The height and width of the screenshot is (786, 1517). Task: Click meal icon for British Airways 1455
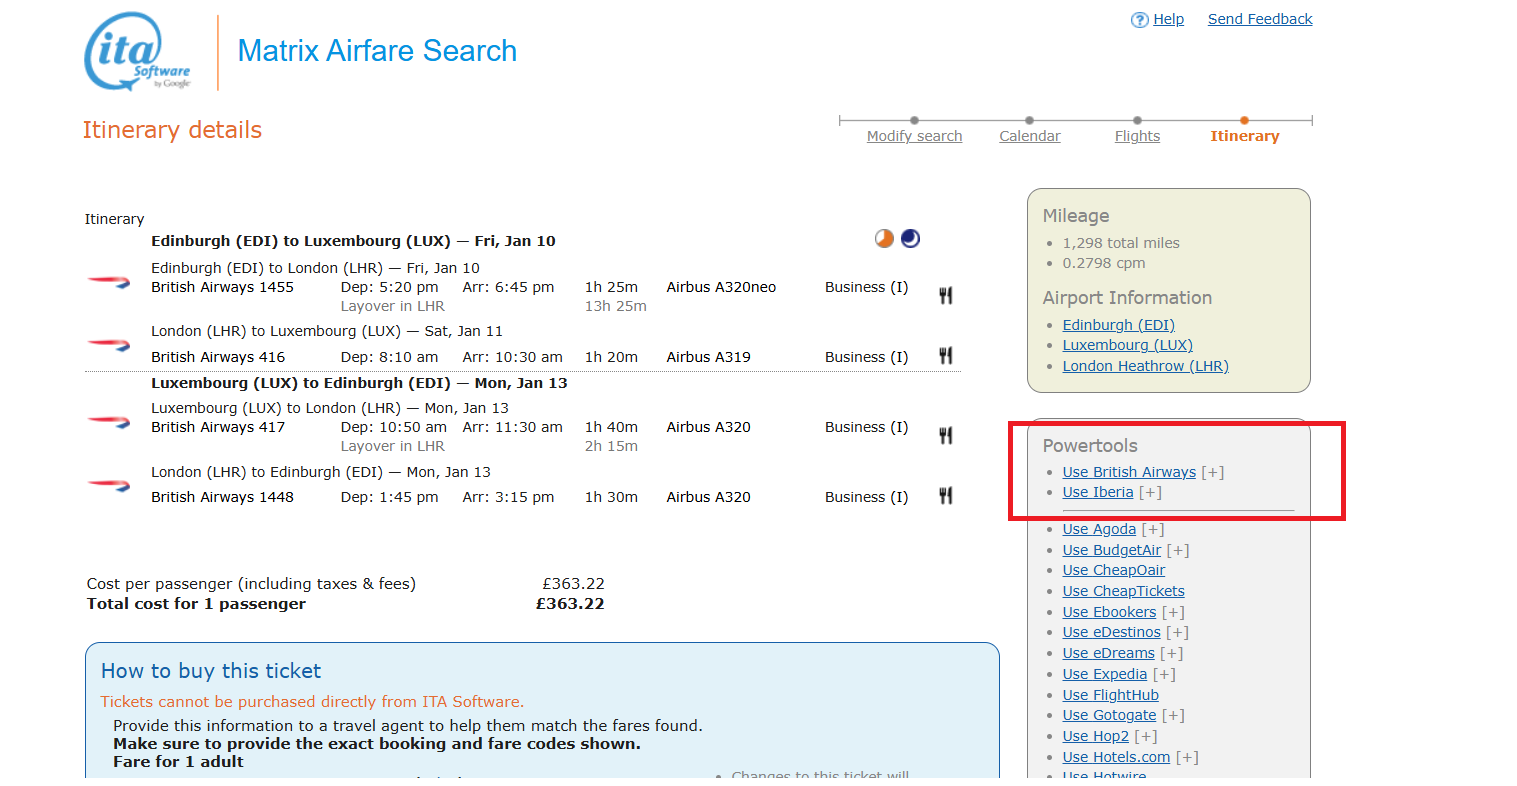coord(945,295)
